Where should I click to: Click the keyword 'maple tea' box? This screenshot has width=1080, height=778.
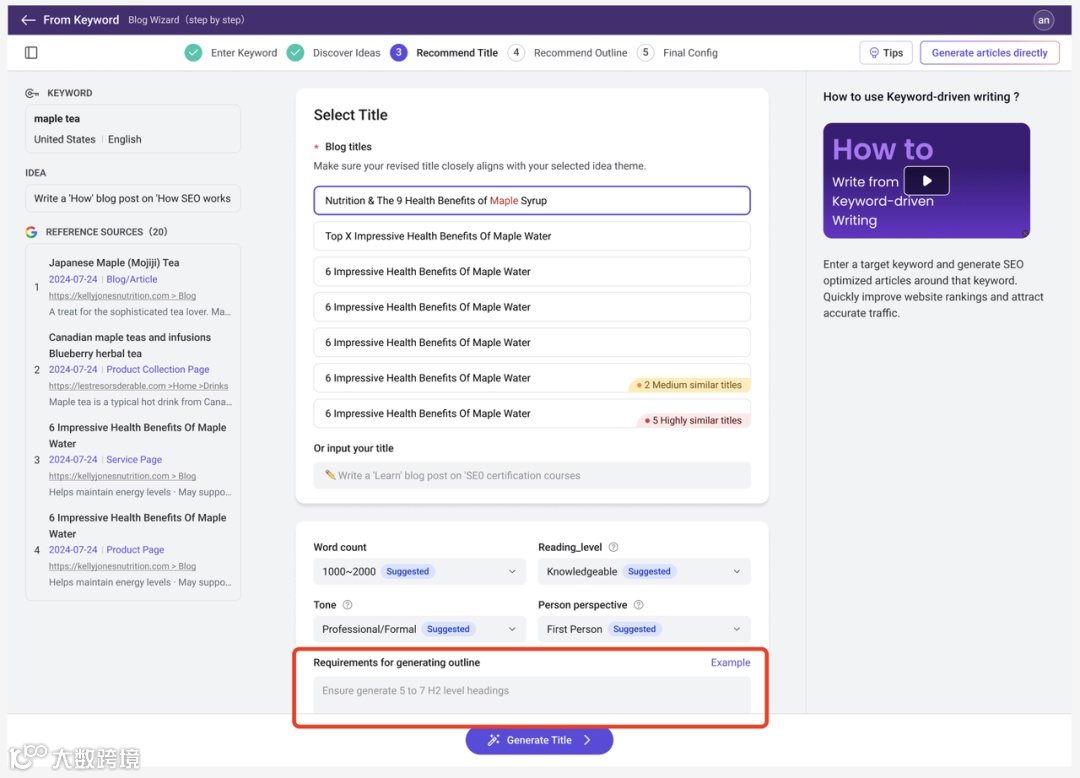(x=133, y=129)
